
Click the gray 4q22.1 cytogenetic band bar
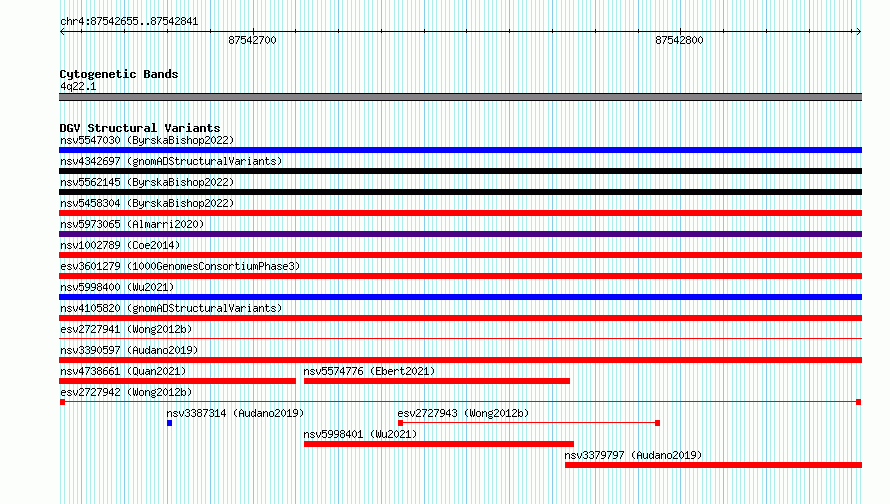point(460,97)
